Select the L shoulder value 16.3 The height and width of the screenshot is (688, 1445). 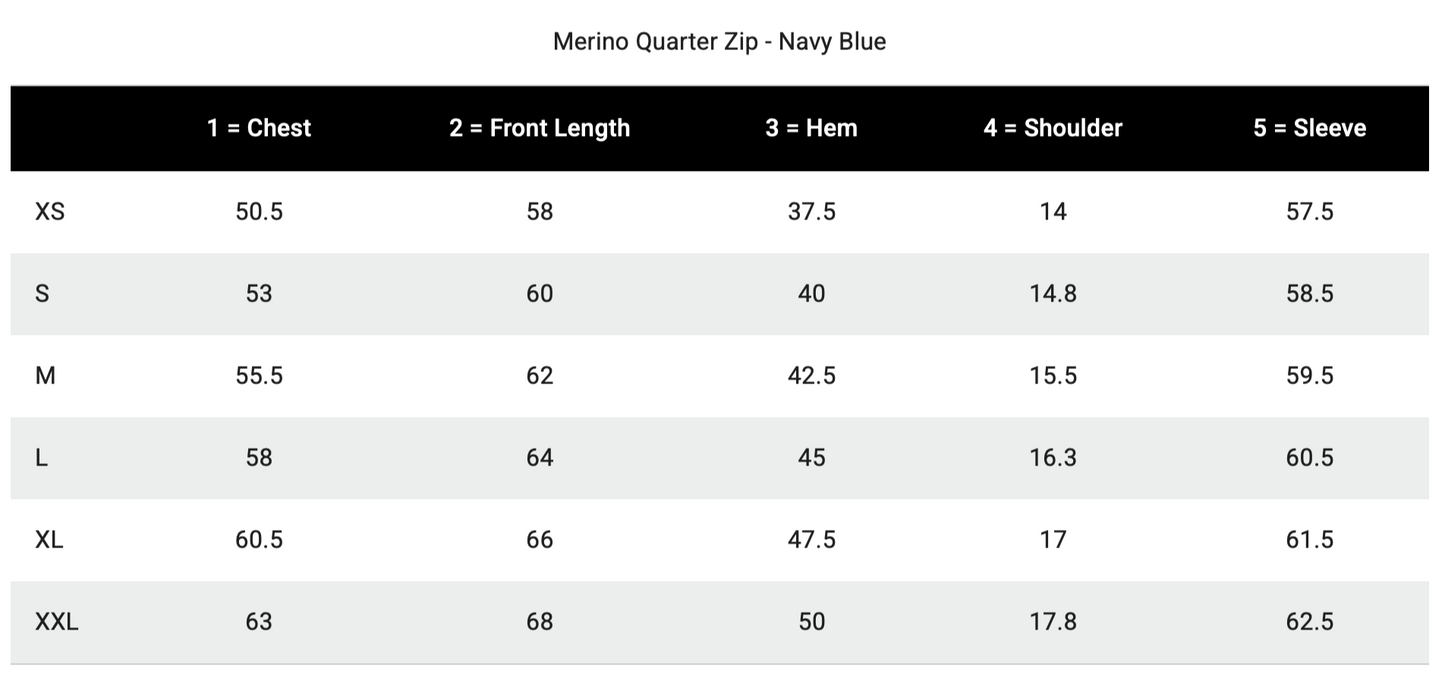click(x=1052, y=458)
